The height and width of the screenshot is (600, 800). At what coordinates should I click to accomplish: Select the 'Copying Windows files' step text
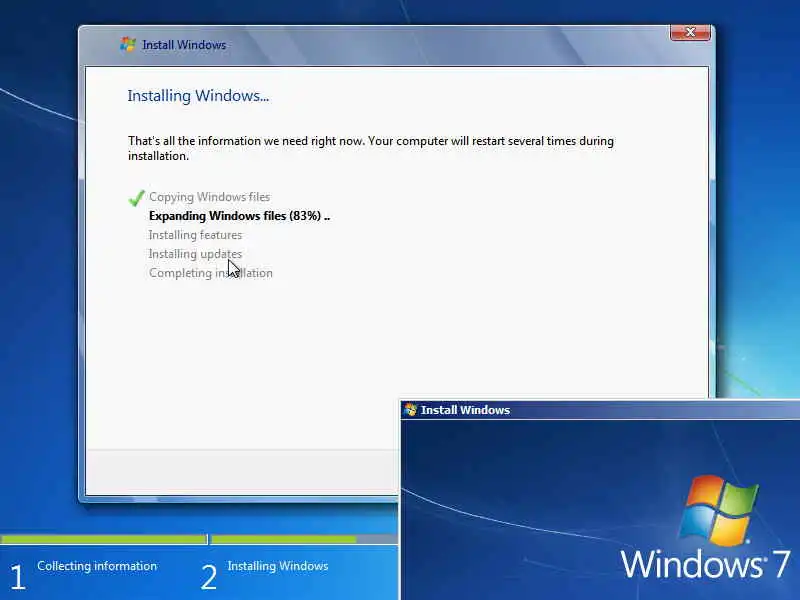click(x=209, y=197)
